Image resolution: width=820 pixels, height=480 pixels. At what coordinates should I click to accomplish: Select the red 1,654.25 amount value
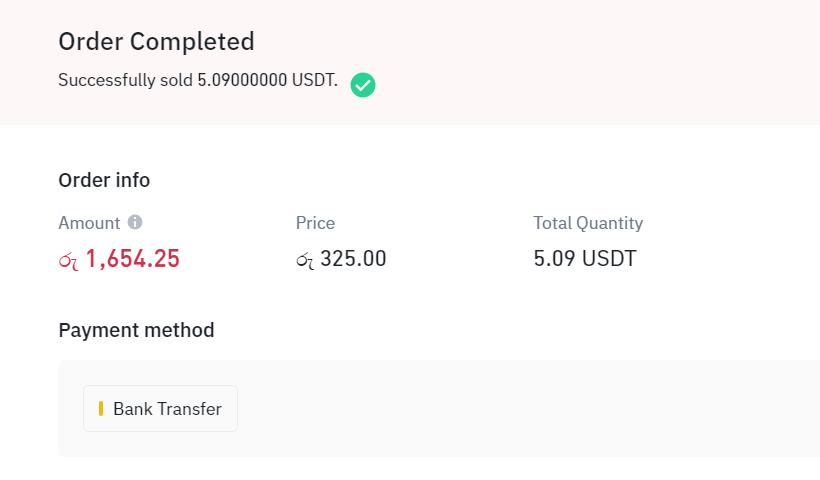point(133,259)
